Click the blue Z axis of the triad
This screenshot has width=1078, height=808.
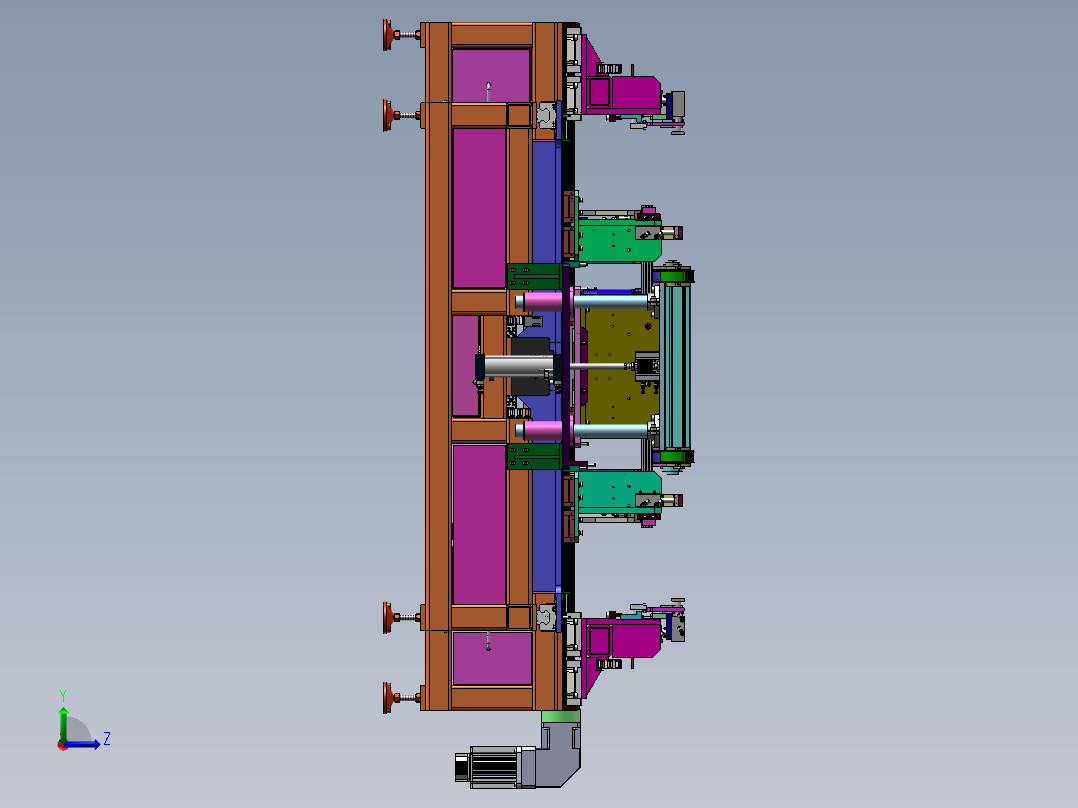click(82, 744)
